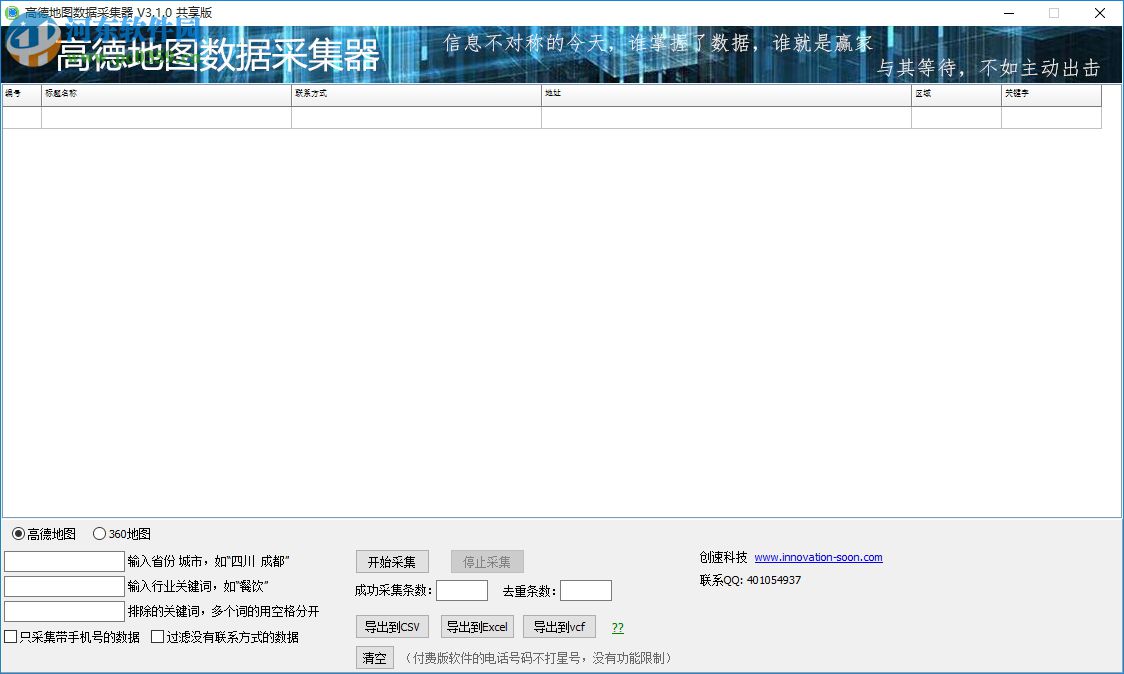1124x674 pixels.
Task: Click the 清空 (Clear) button
Action: click(x=374, y=658)
